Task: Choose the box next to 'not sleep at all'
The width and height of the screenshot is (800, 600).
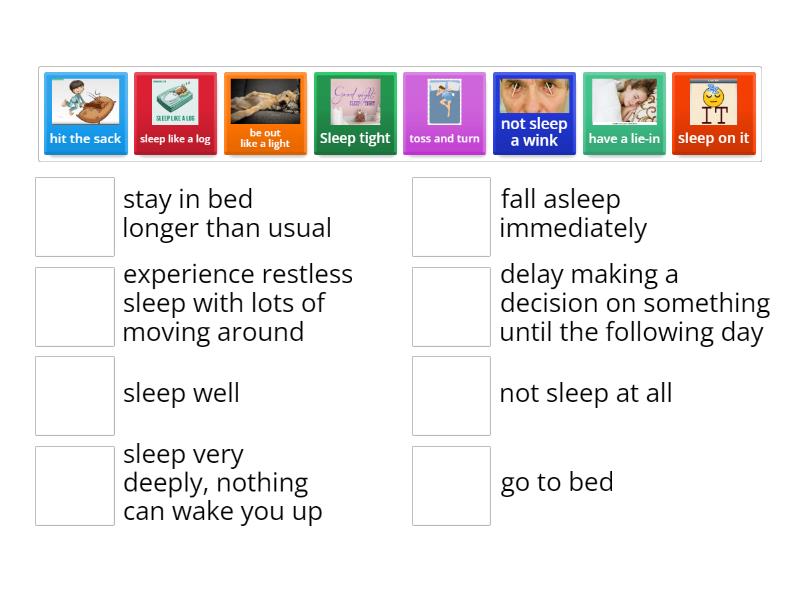Action: (451, 395)
